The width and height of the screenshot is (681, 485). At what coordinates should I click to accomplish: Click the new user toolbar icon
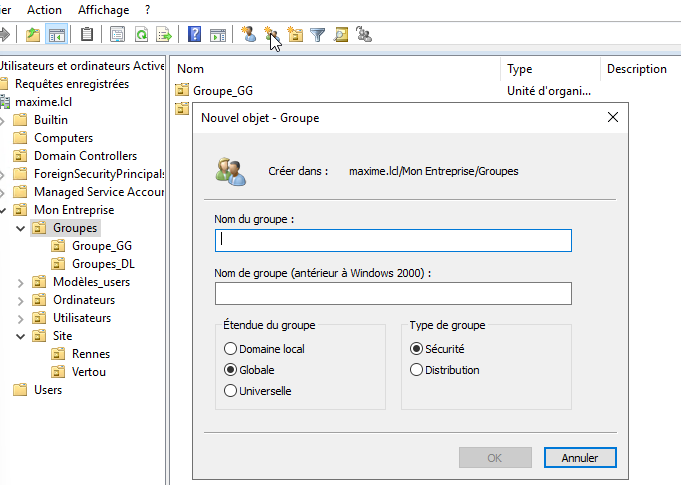click(x=249, y=35)
